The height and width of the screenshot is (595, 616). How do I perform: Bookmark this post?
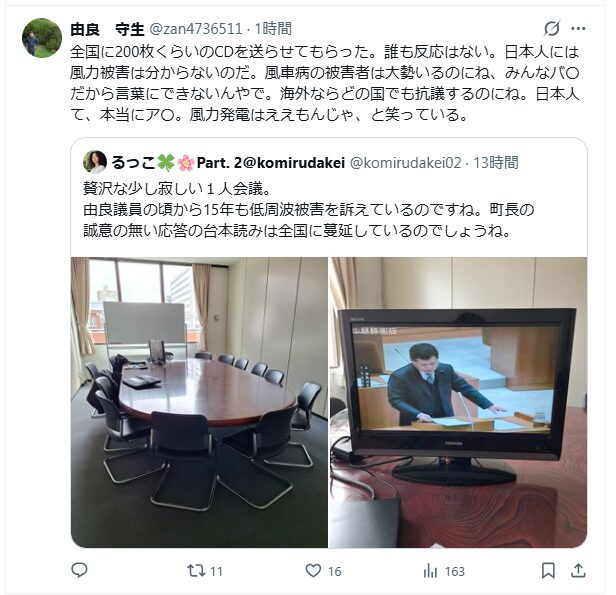pos(548,570)
